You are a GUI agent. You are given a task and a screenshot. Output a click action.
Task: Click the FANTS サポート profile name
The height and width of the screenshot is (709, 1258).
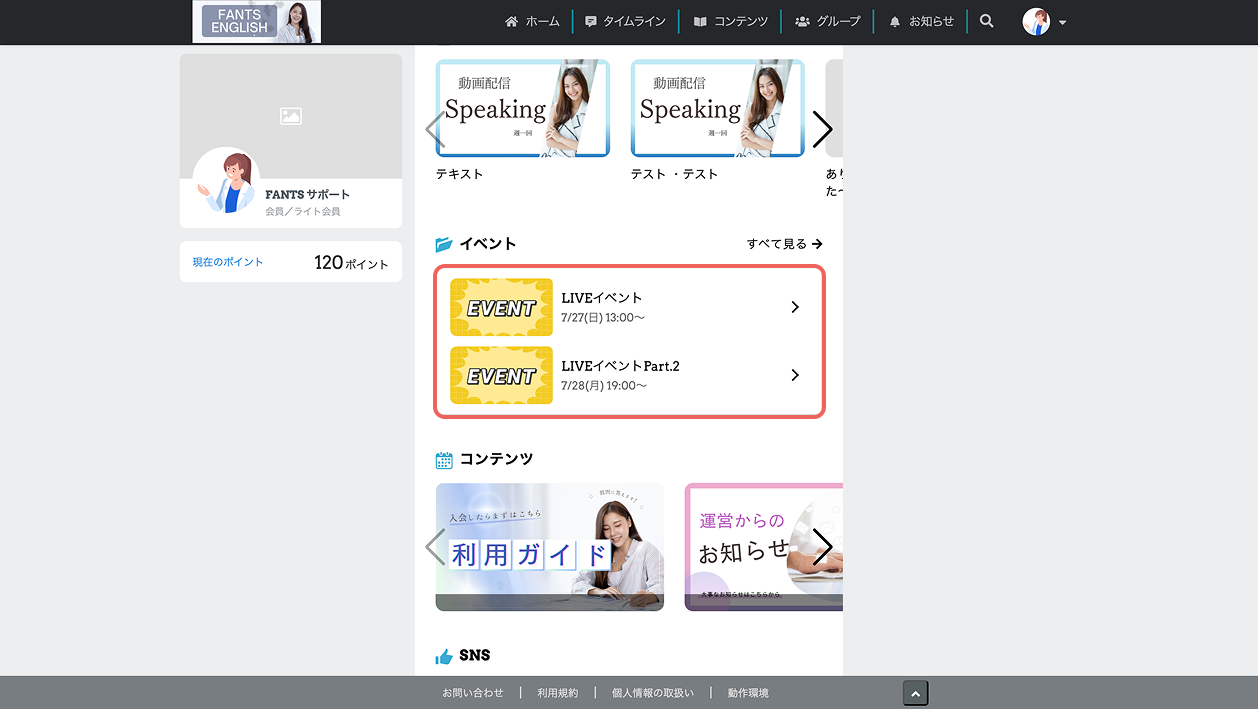308,194
